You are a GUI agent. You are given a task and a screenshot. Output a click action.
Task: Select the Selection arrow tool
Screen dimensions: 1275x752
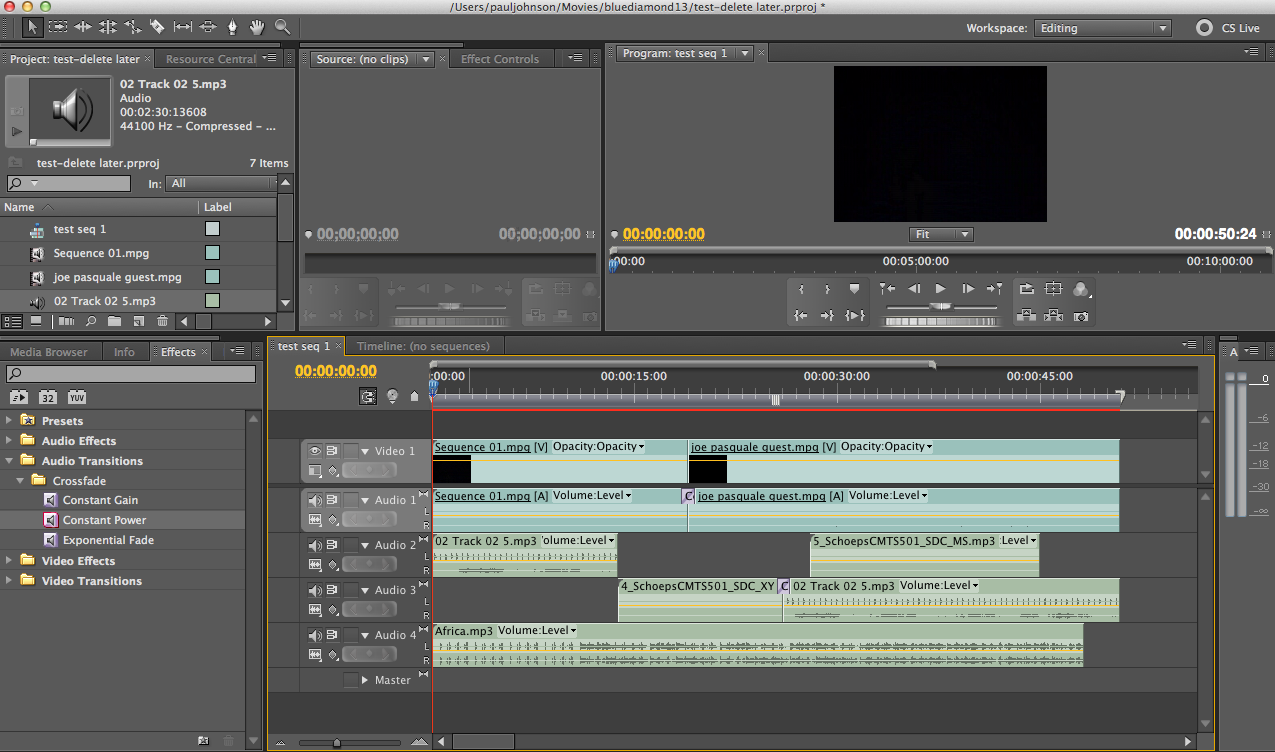32,27
